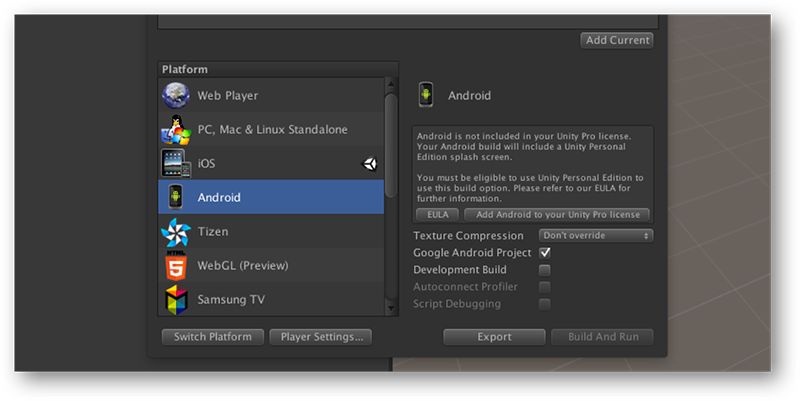
Task: Click the Export button
Action: [x=494, y=337]
